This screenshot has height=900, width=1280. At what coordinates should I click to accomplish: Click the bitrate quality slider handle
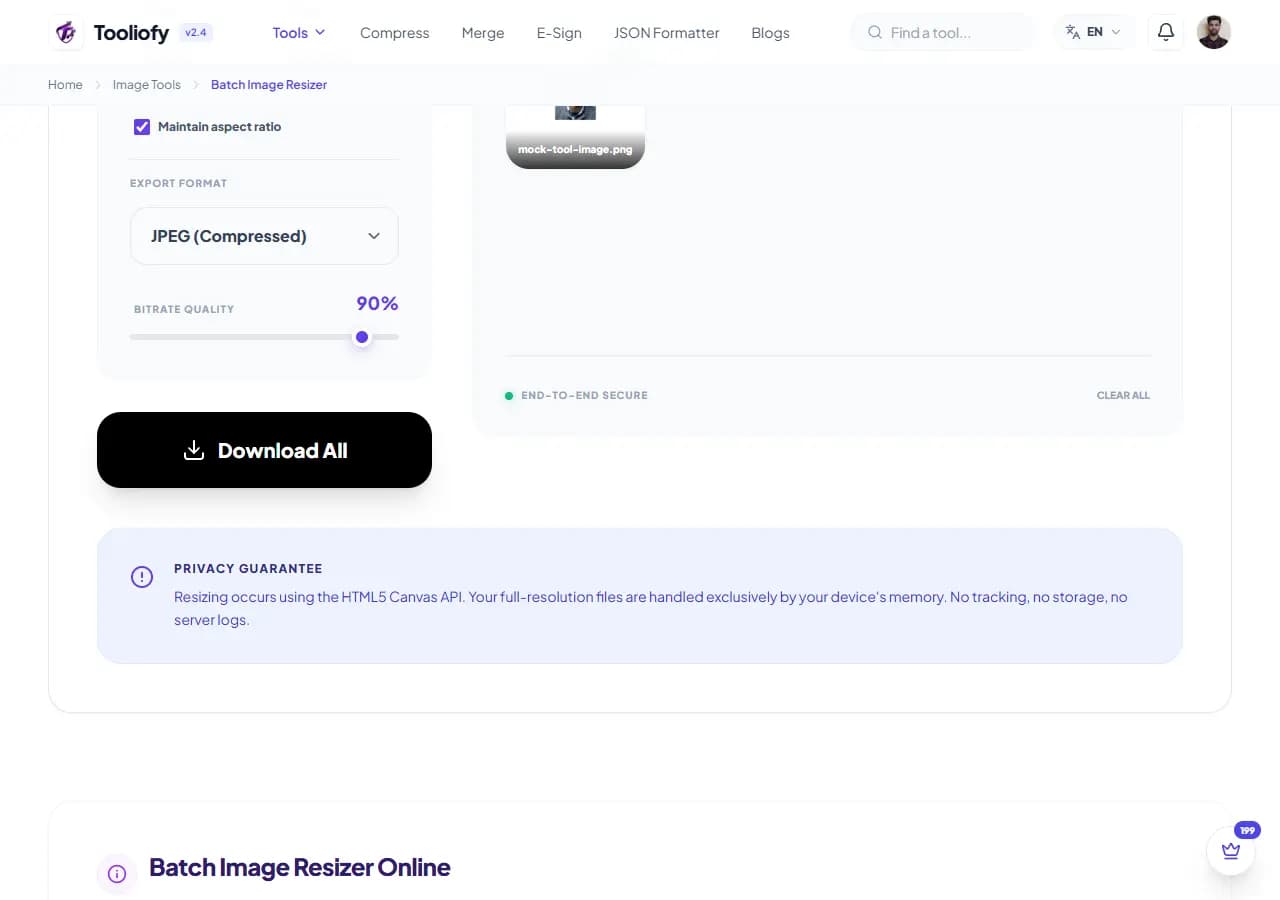[x=362, y=337]
